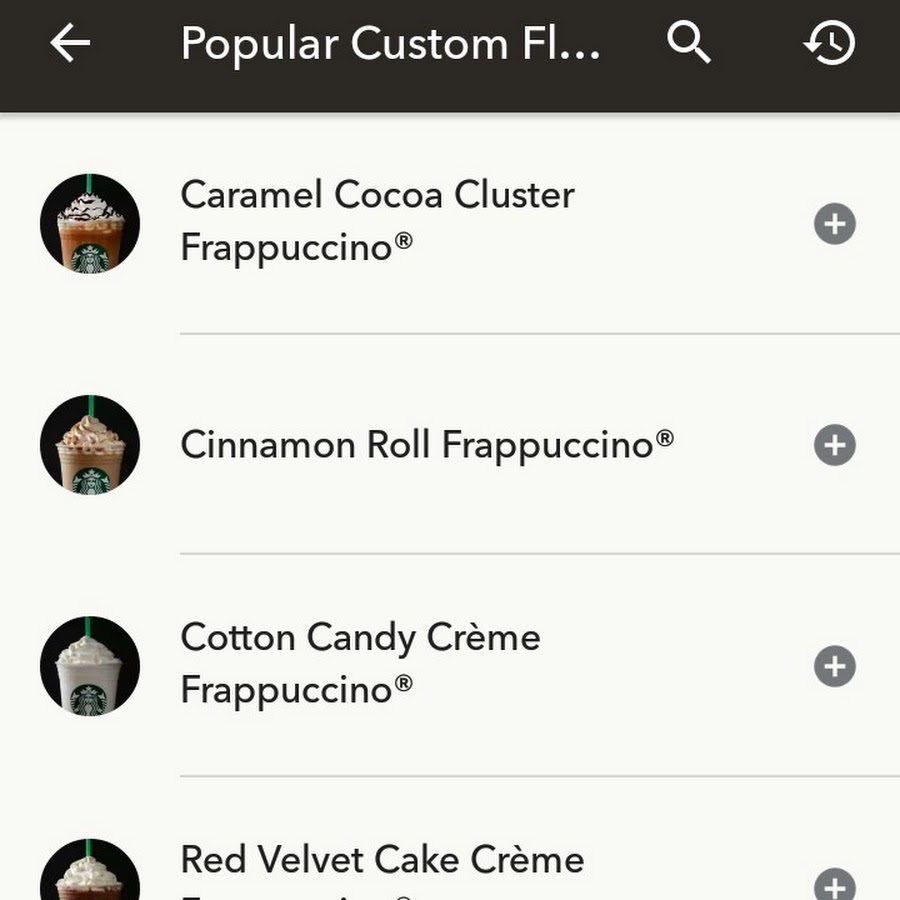This screenshot has height=900, width=900.
Task: Tap the Red Velvet Cake drink photo
Action: [x=90, y=869]
